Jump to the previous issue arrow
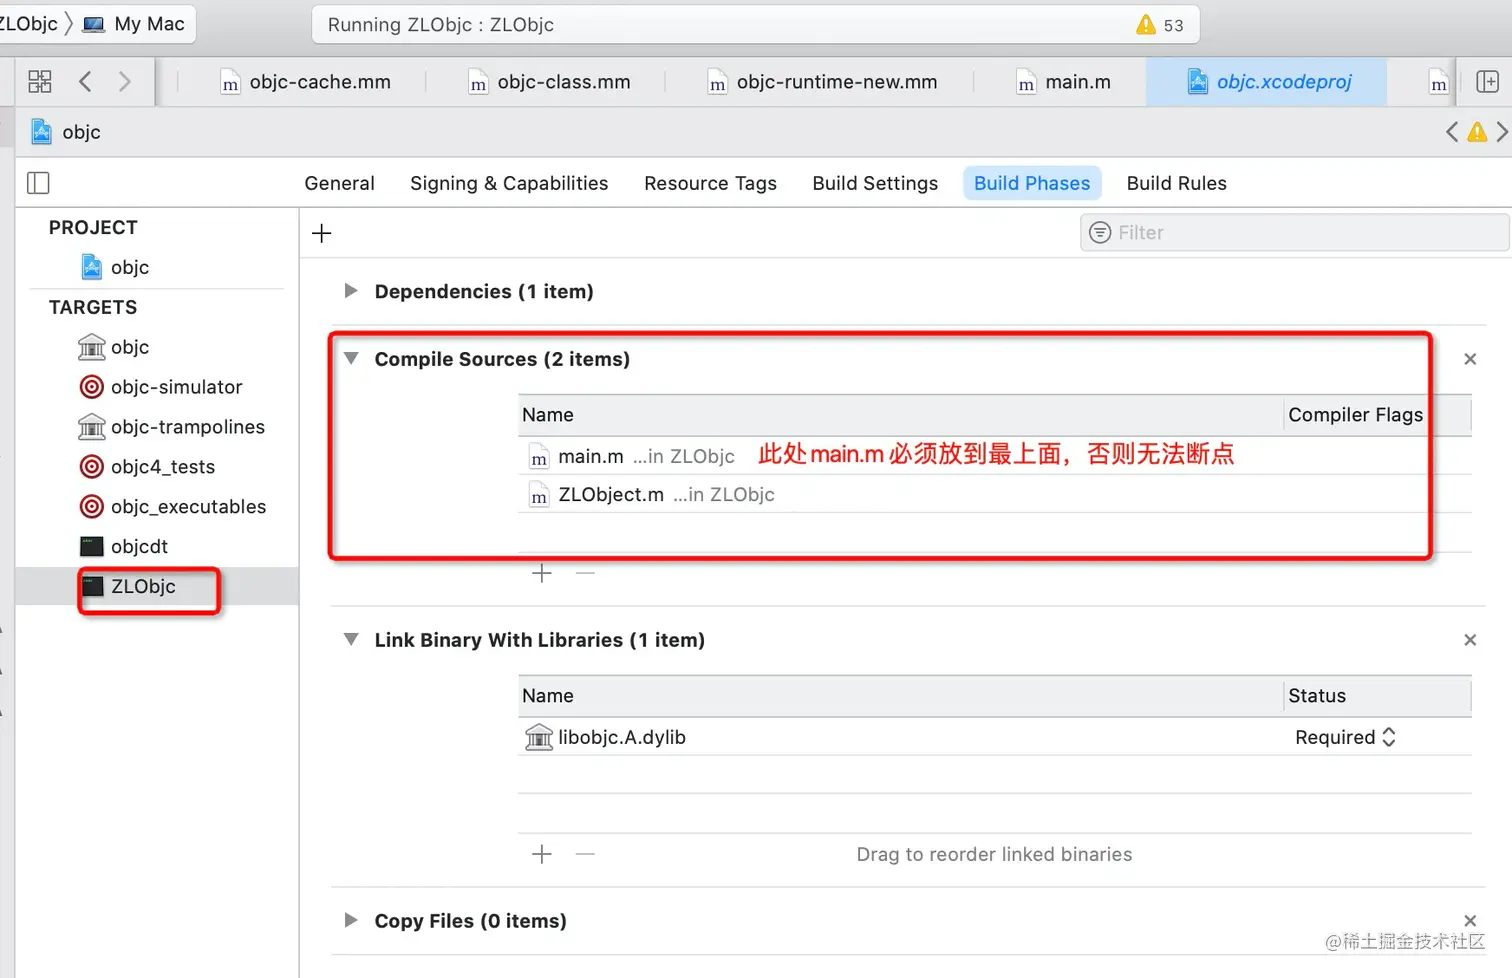The width and height of the screenshot is (1512, 978). click(1452, 132)
